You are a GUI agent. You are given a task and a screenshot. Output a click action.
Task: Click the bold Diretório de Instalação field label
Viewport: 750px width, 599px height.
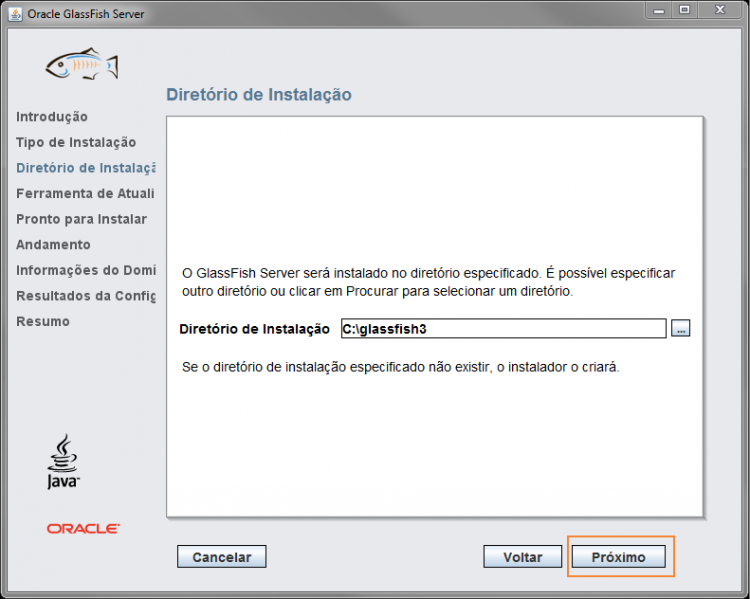click(x=254, y=329)
